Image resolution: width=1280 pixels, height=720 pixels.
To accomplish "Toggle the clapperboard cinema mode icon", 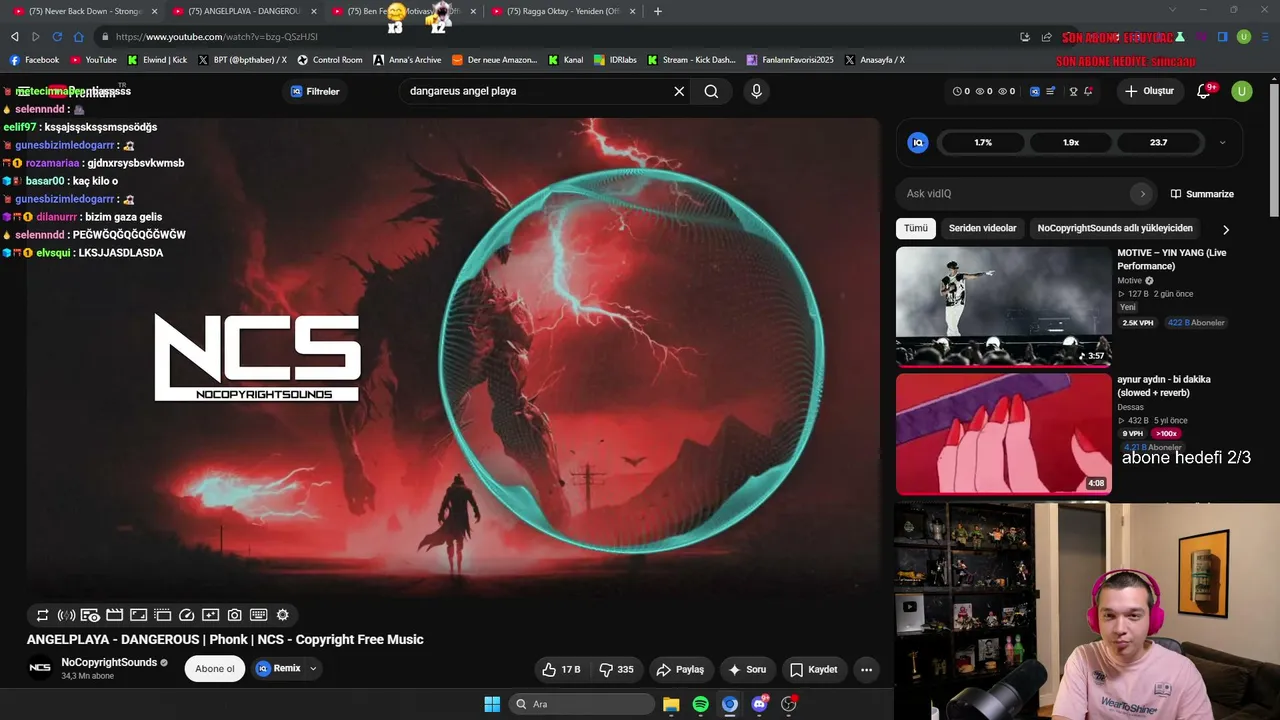I will (114, 615).
